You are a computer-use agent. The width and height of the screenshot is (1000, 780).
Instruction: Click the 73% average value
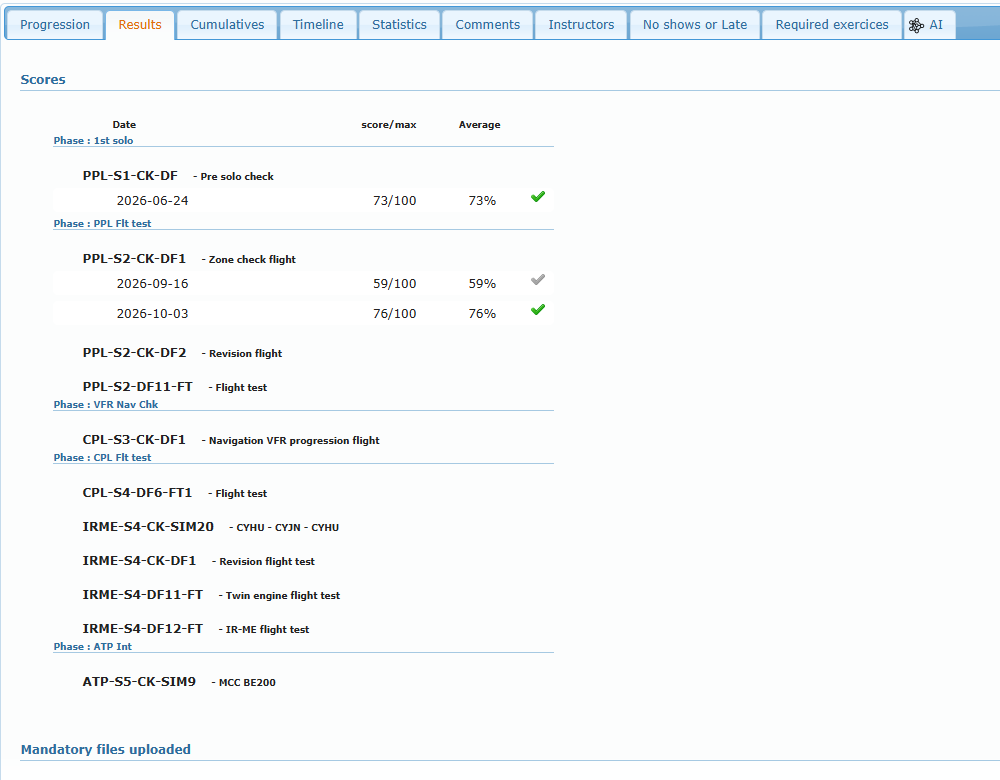(x=482, y=200)
